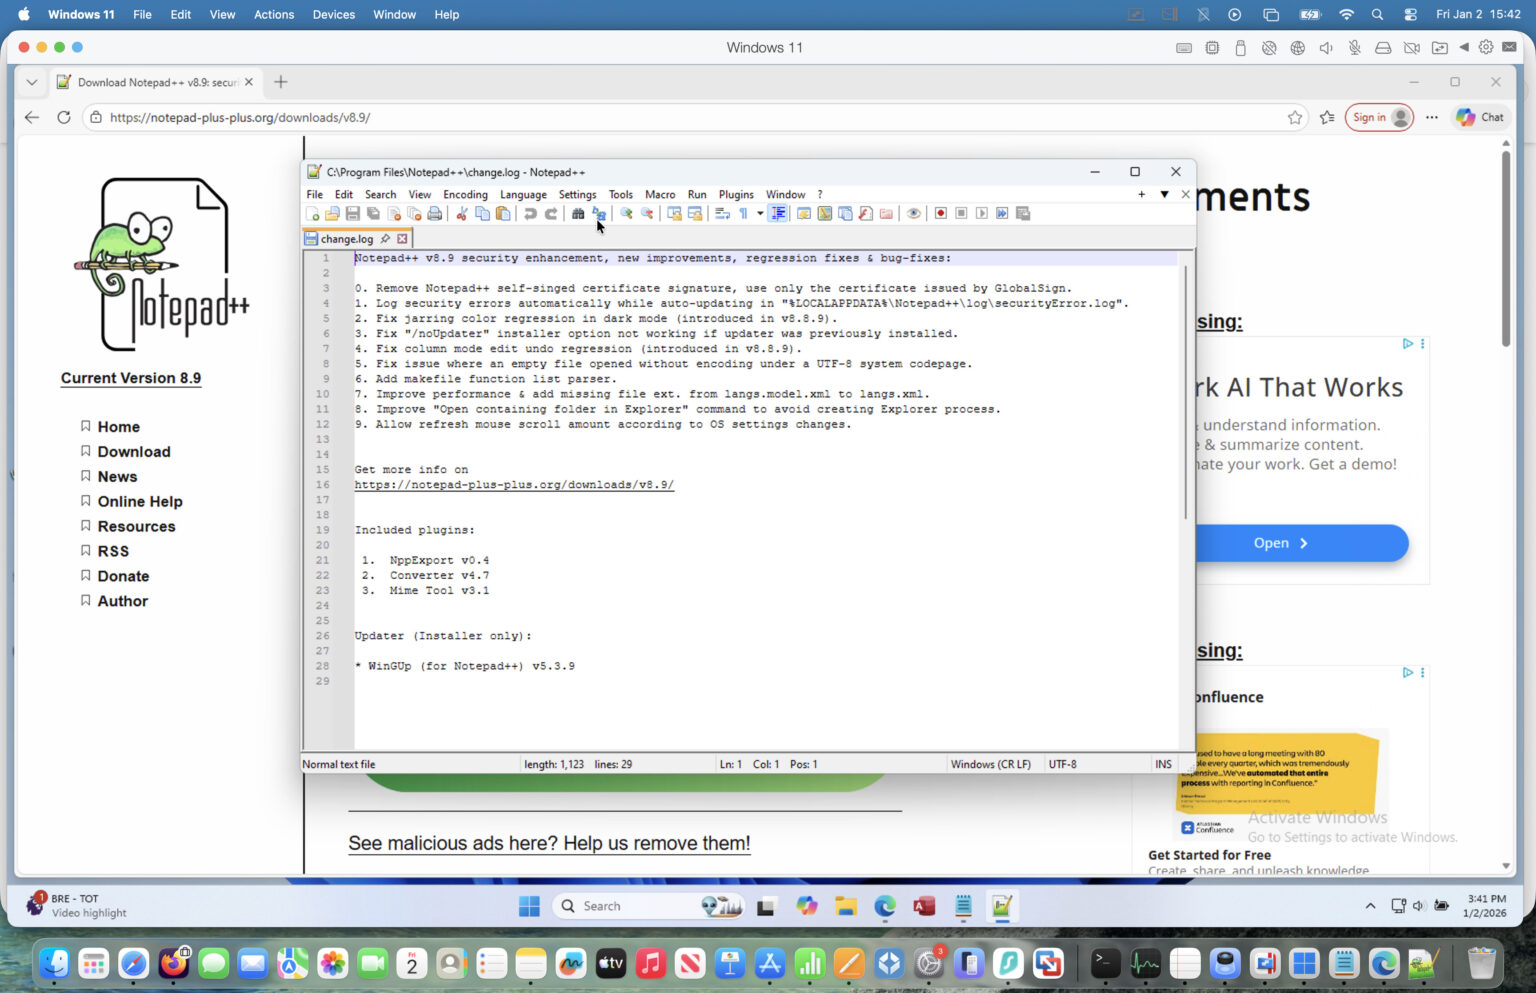
Task: Click the Donate link in the sidebar
Action: click(123, 576)
